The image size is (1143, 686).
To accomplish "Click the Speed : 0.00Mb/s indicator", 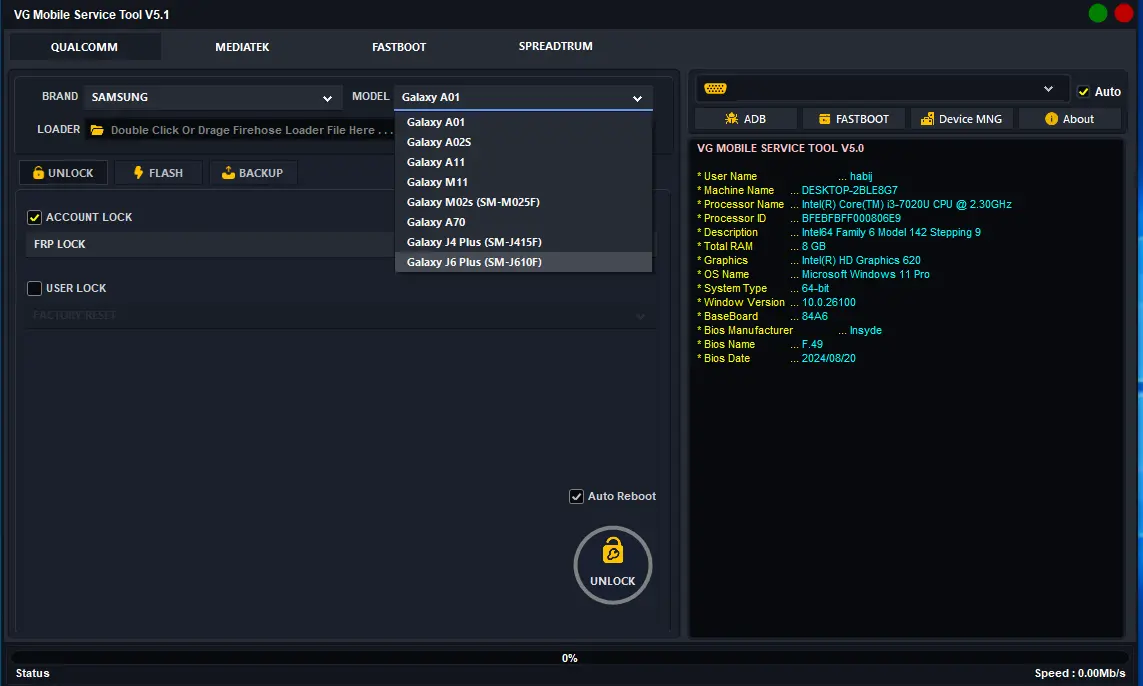I will 1080,673.
